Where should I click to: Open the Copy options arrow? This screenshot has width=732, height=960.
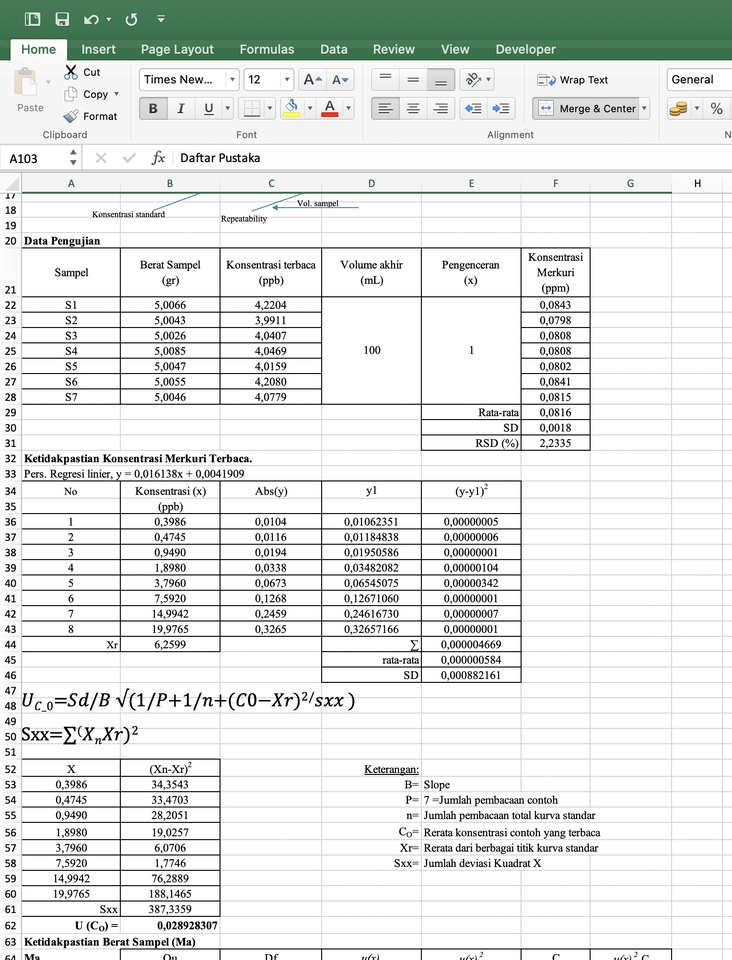(116, 94)
